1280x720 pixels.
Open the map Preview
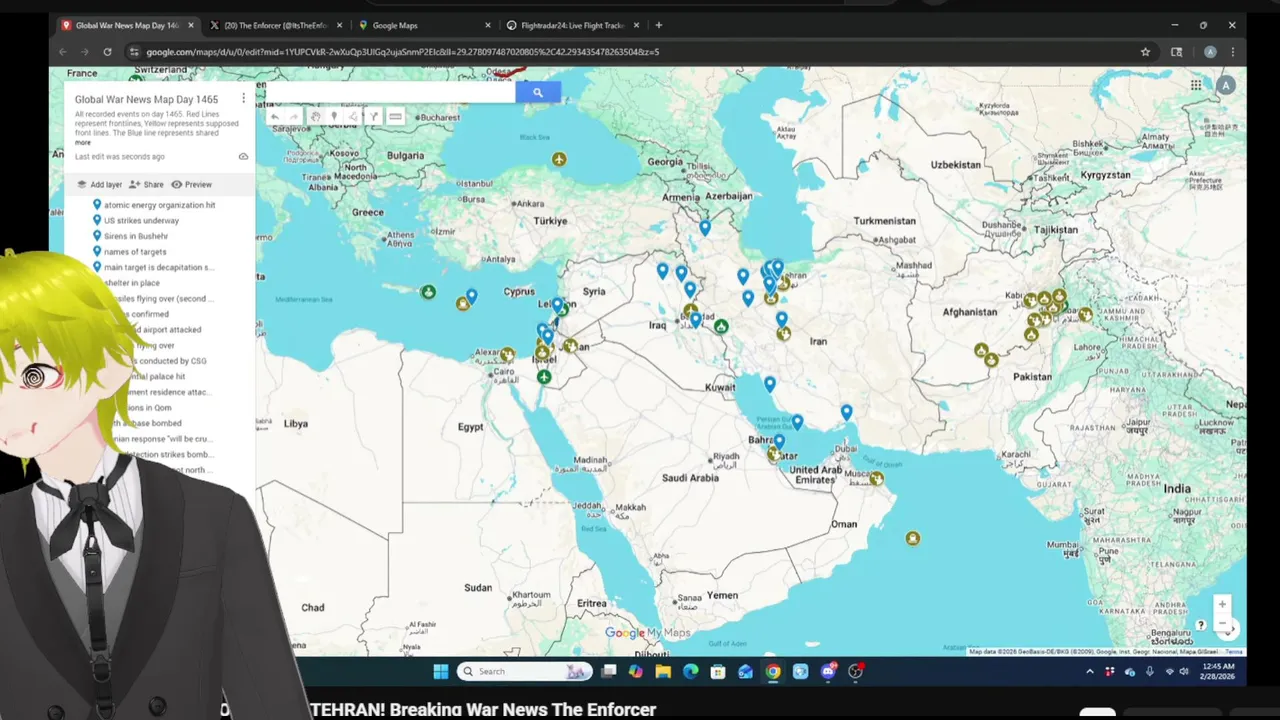pos(191,184)
